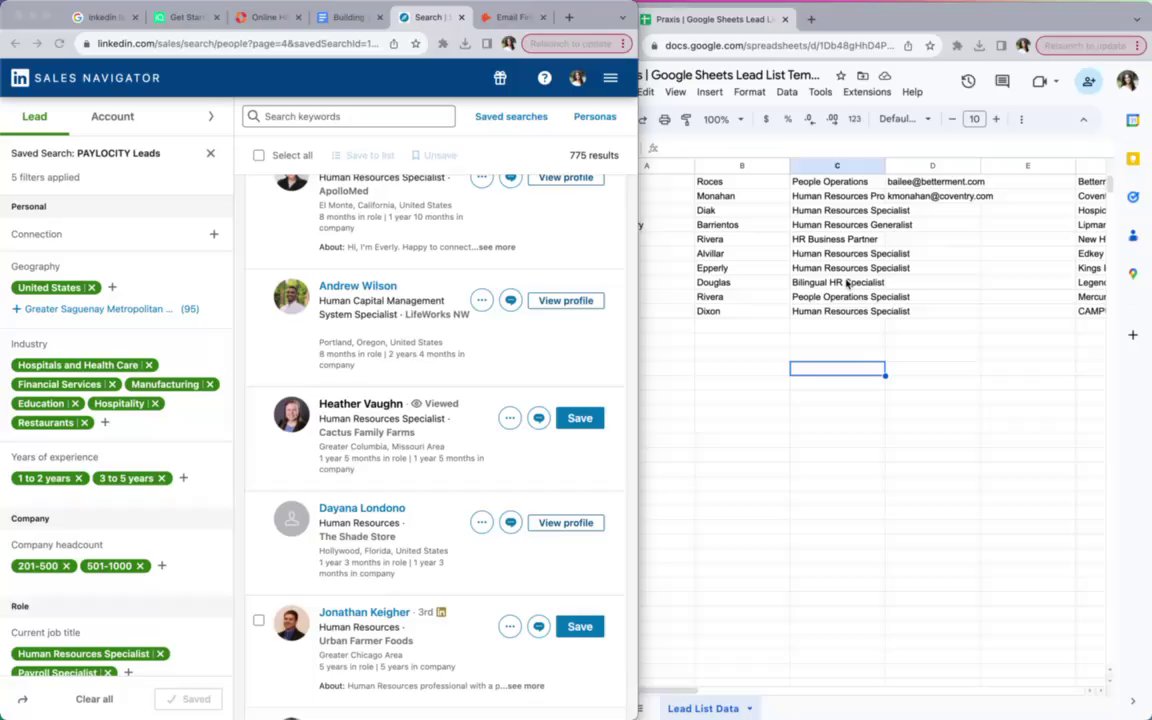Remove the Education industry filter
Image resolution: width=1152 pixels, height=720 pixels.
coord(75,403)
